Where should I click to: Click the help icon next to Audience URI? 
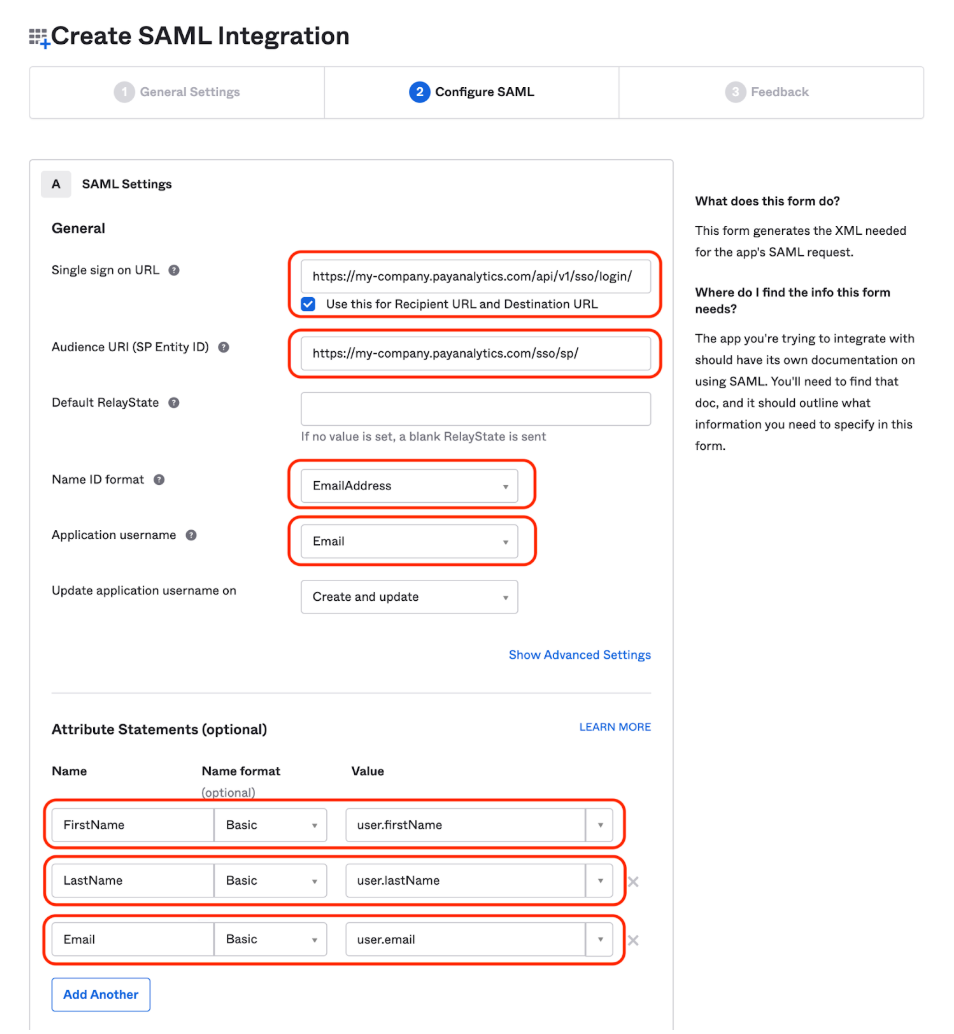(x=224, y=347)
